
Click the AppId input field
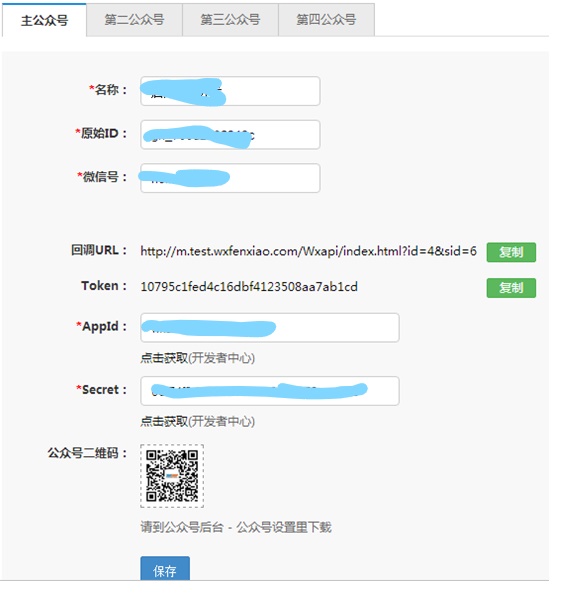[270, 328]
